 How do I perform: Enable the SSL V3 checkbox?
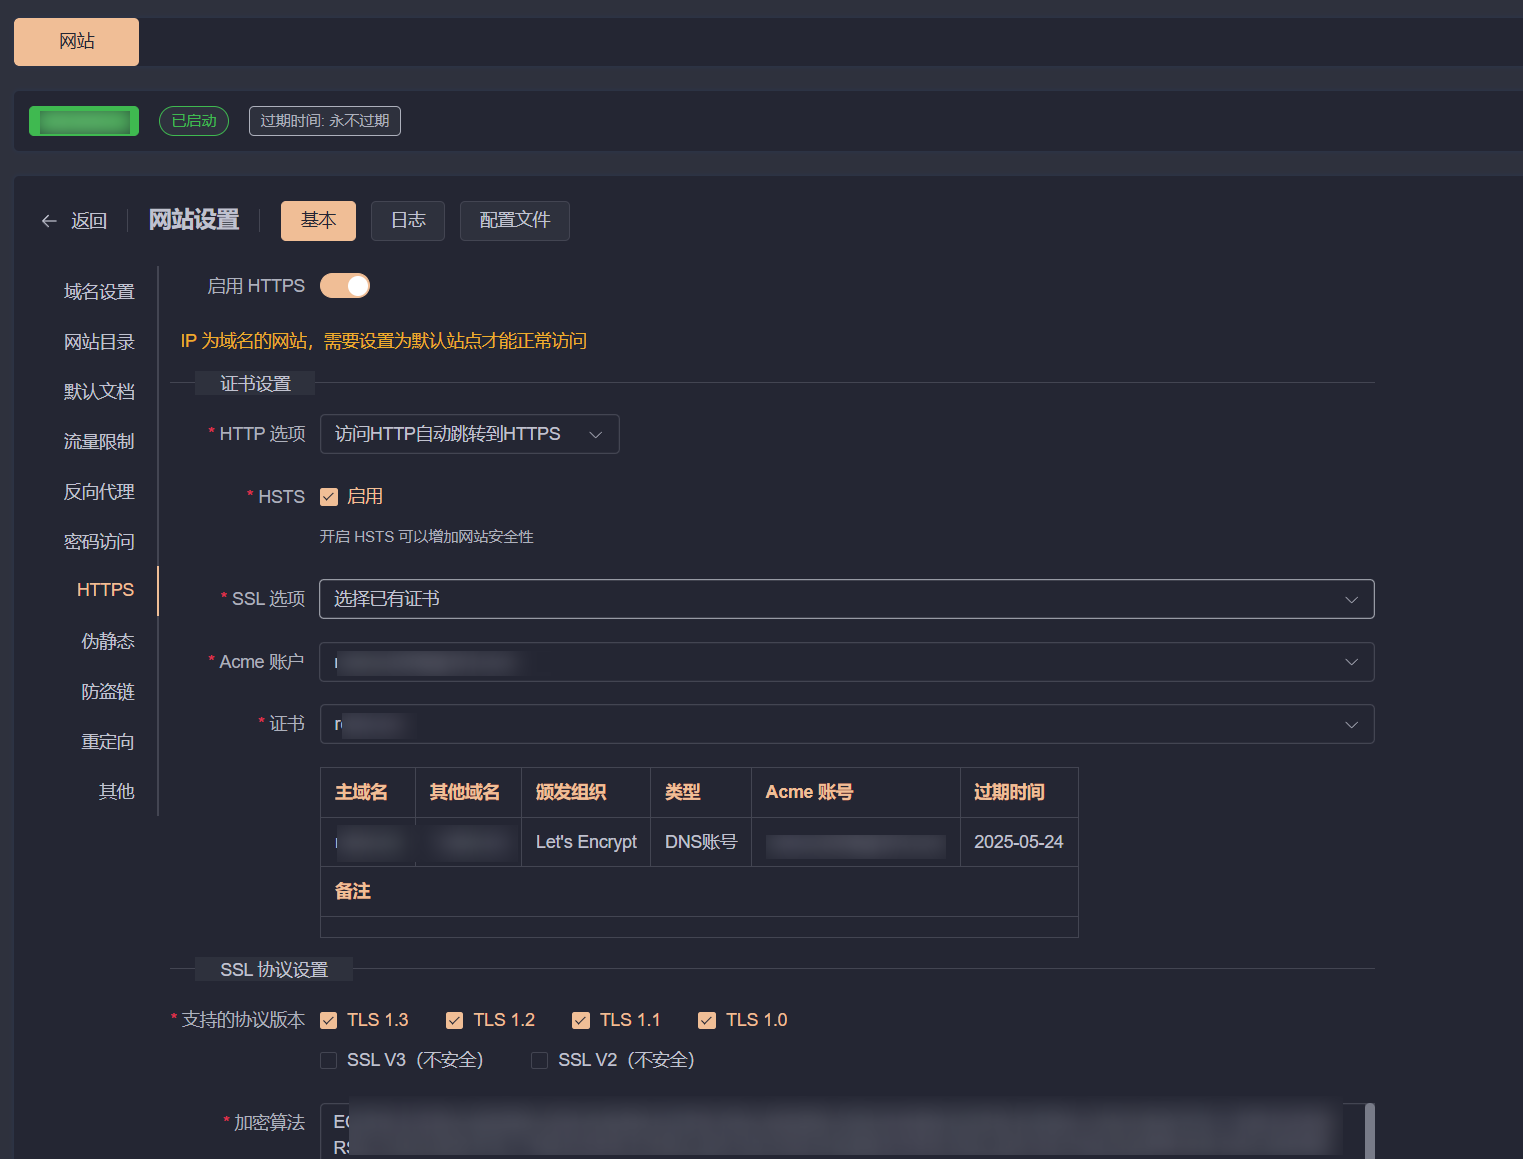[x=329, y=1060]
